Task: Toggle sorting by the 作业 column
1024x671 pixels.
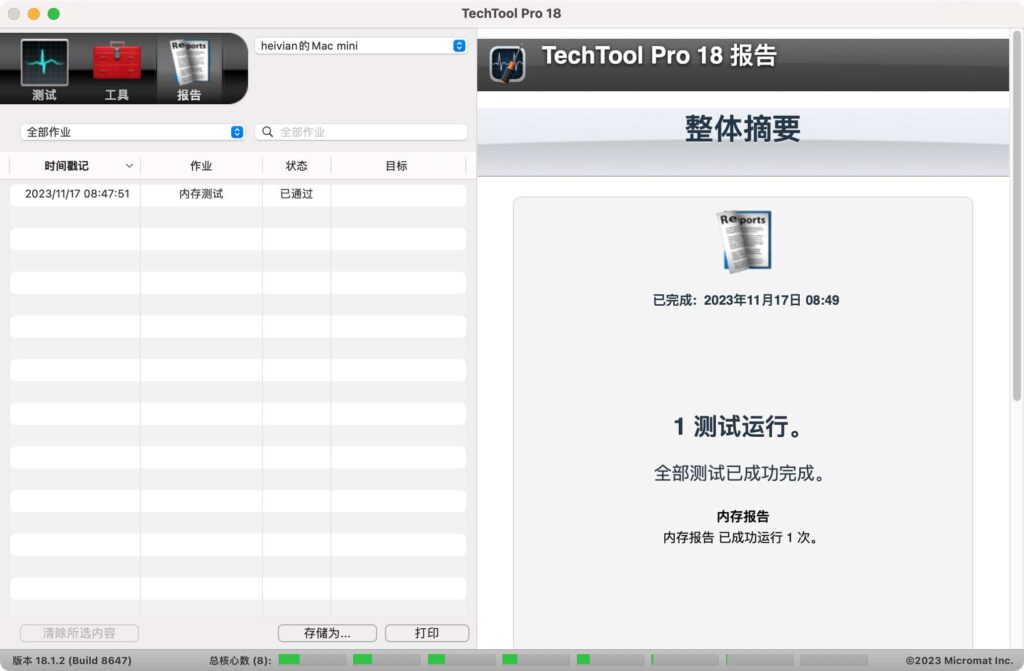Action: (x=200, y=165)
